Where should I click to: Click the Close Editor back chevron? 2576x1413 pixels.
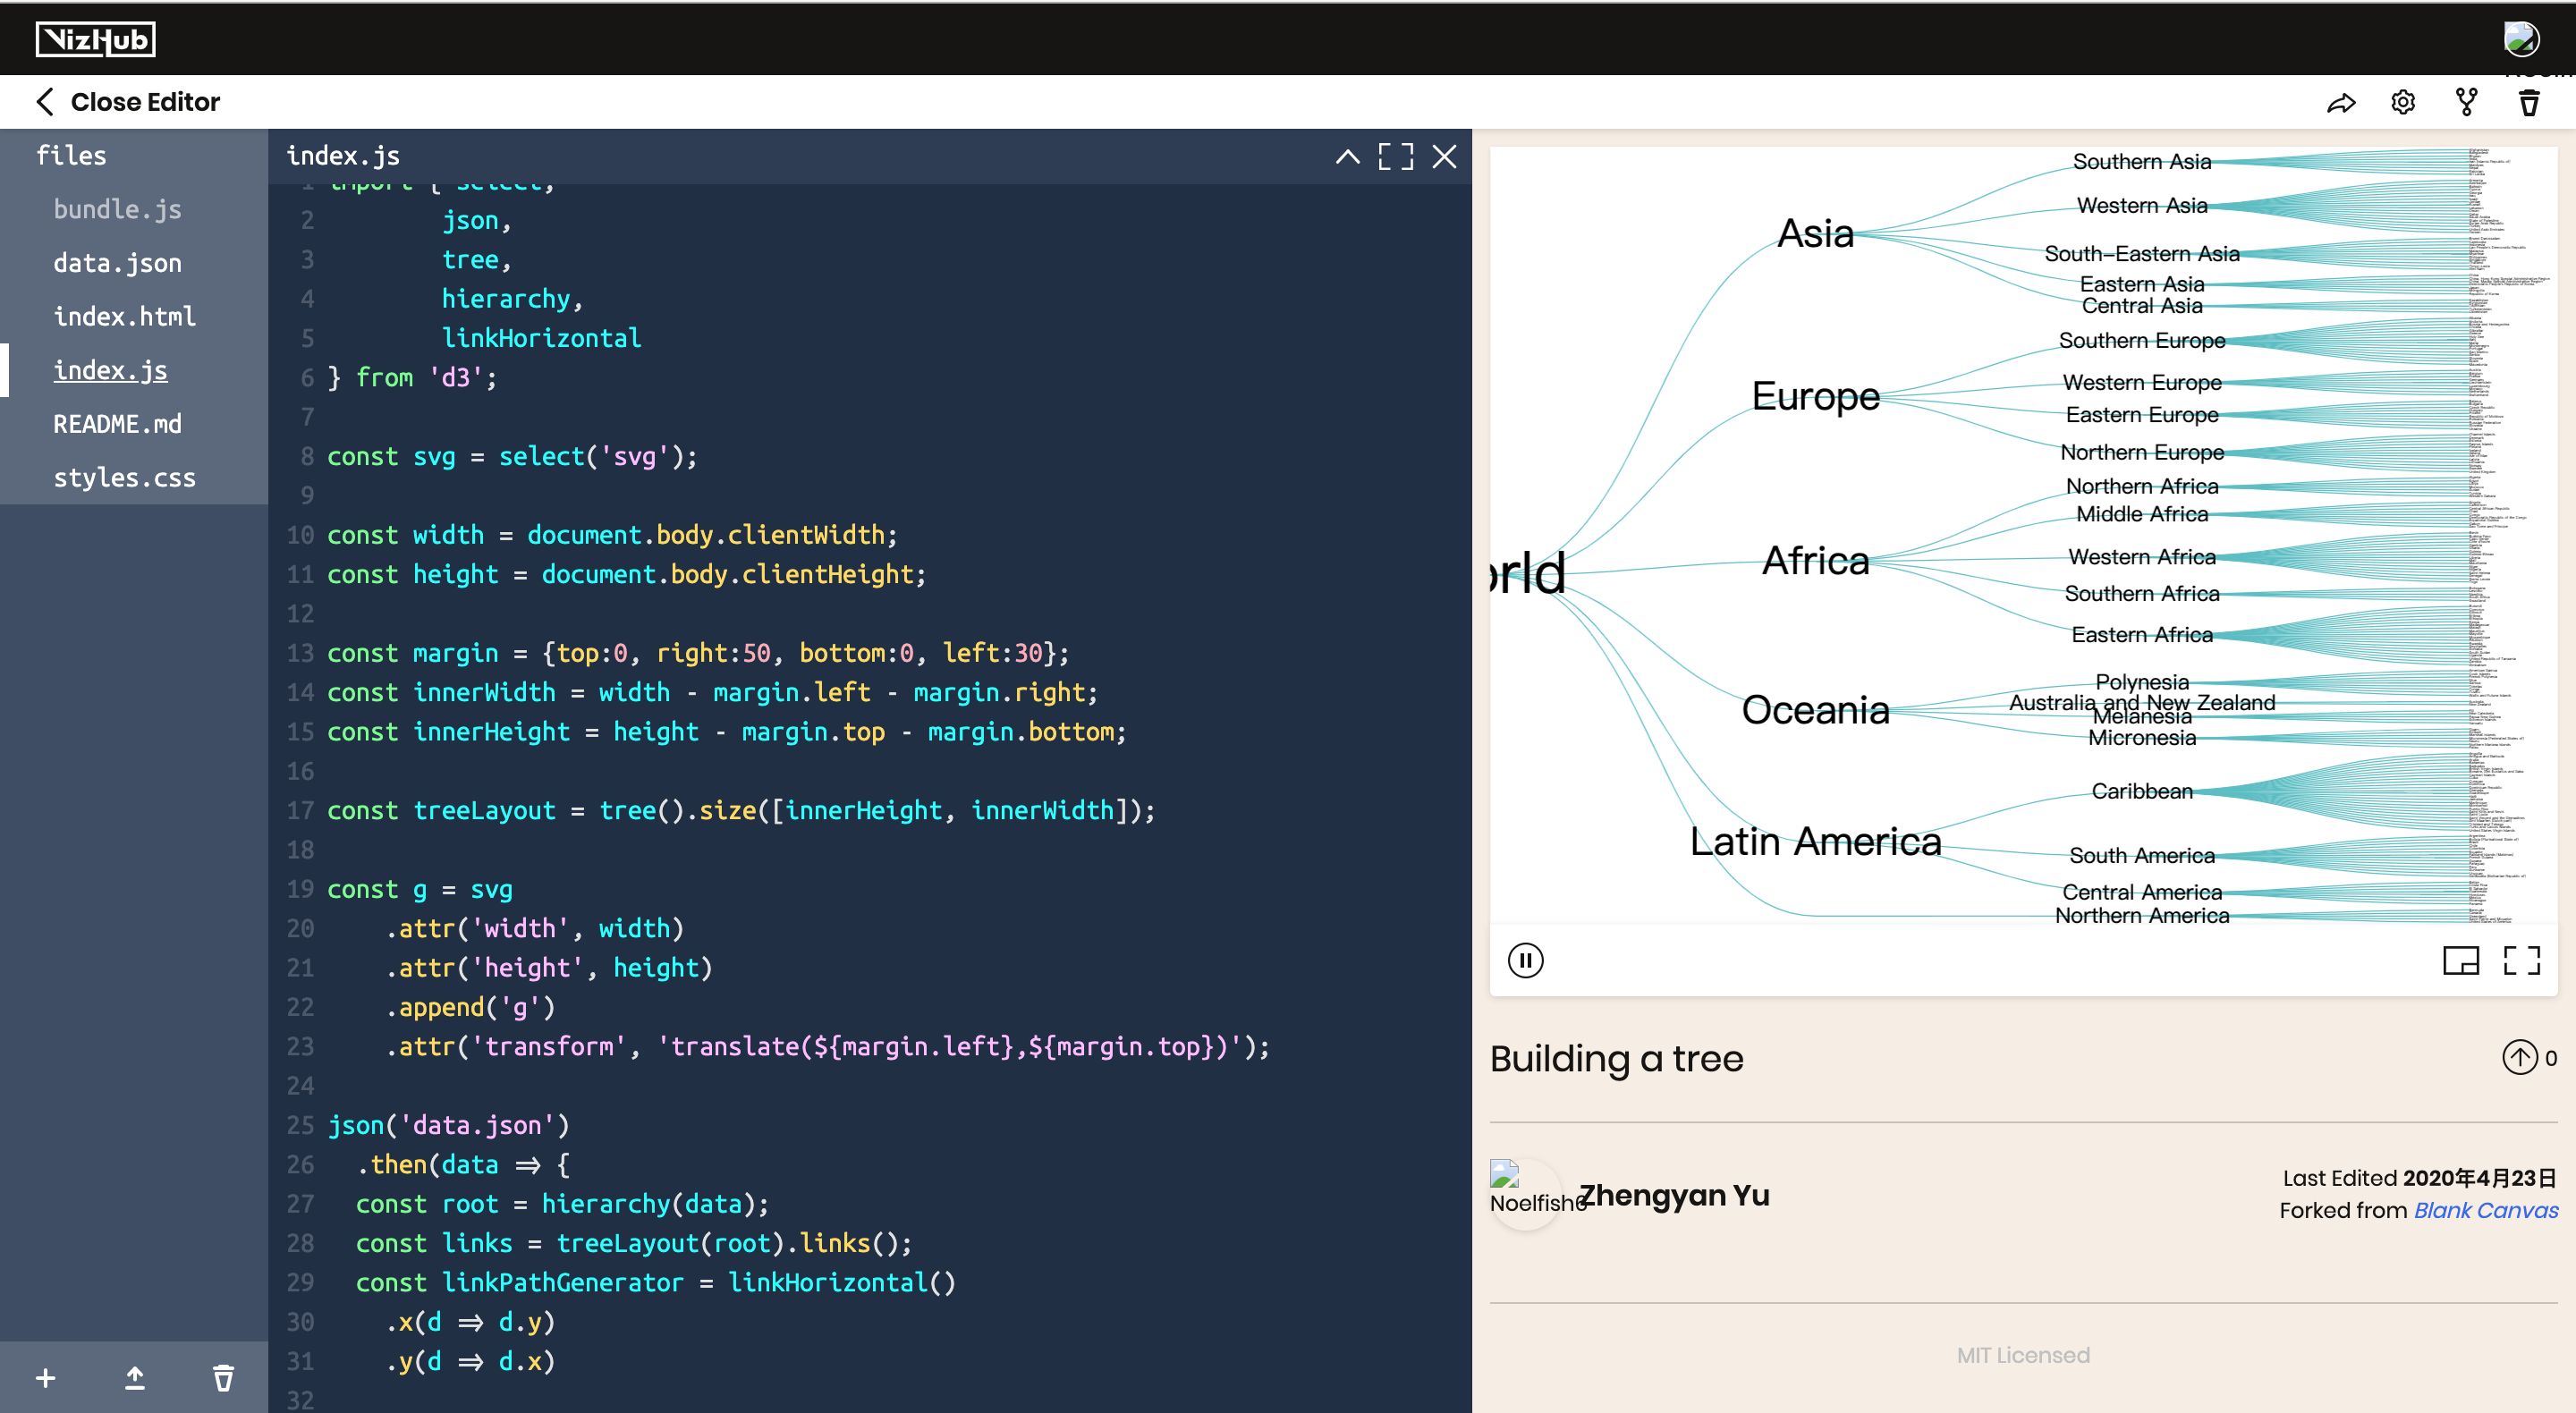pos(44,102)
